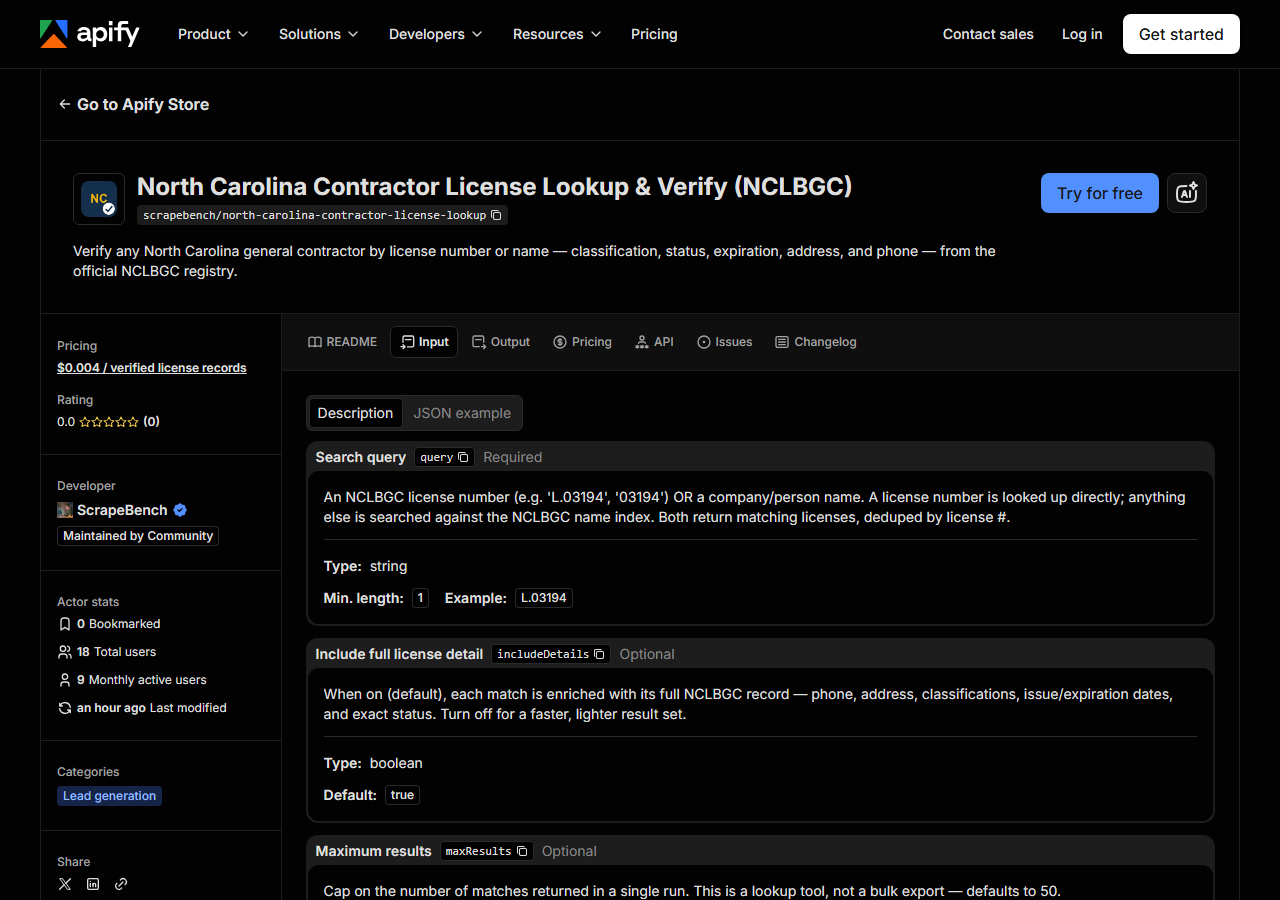Click Log in

1082,34
